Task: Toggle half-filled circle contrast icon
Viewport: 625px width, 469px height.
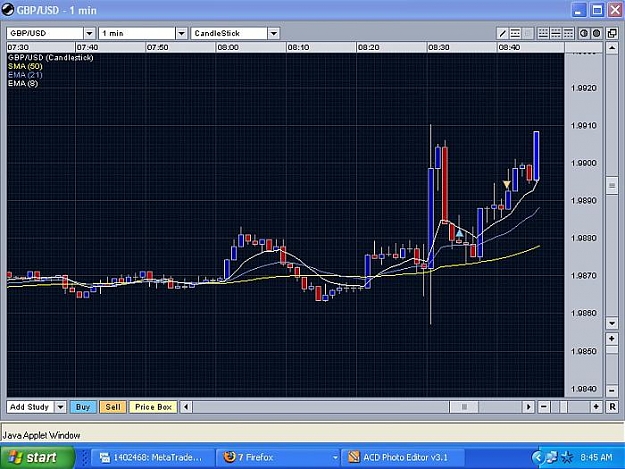Action: coord(584,33)
